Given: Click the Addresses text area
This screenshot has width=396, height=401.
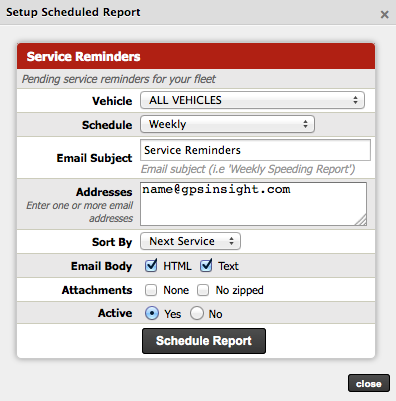Looking at the screenshot, I should (x=253, y=204).
